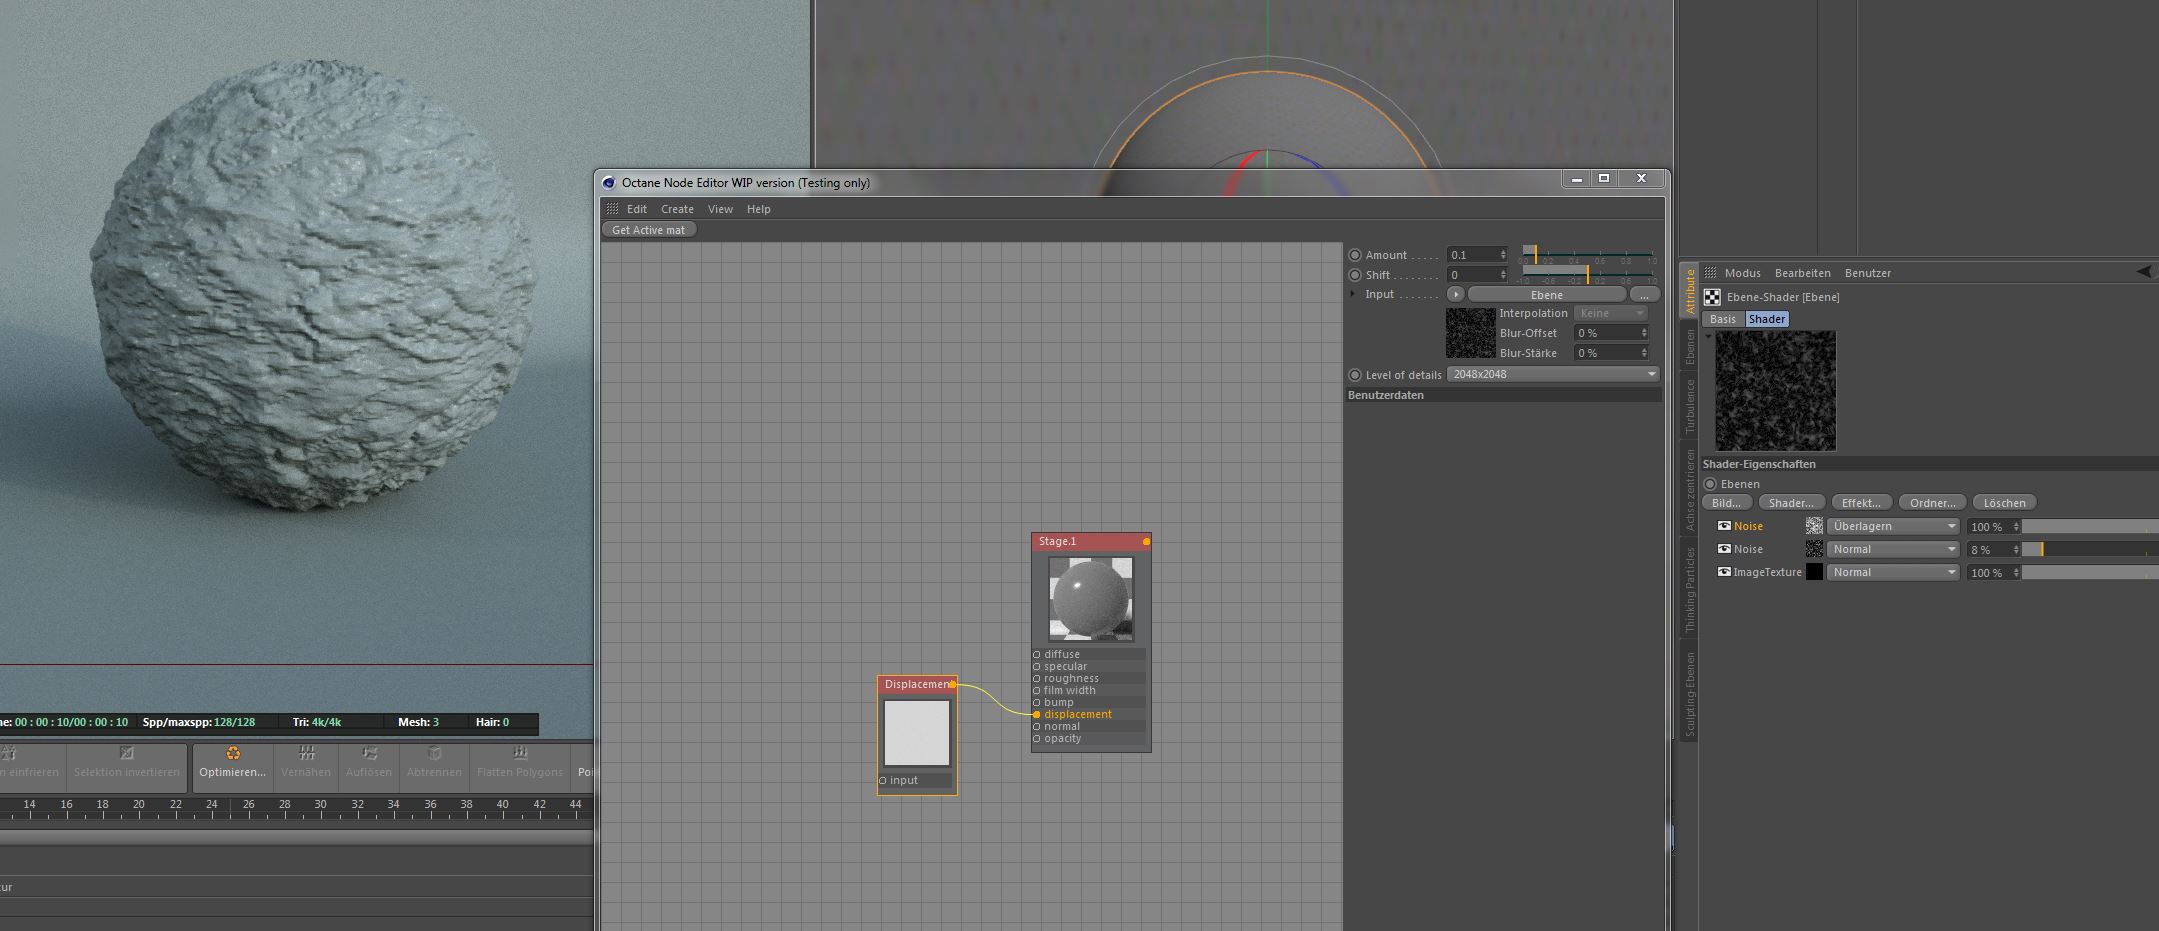
Task: Click the film width input port
Action: (x=1037, y=690)
